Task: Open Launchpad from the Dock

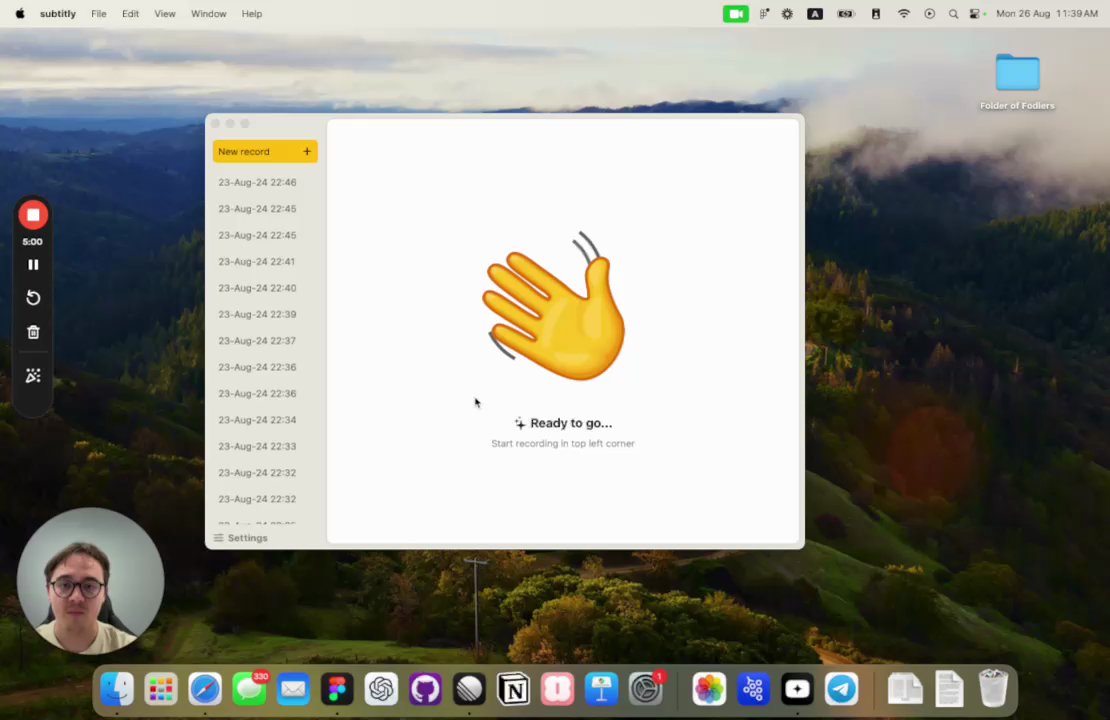Action: (161, 689)
